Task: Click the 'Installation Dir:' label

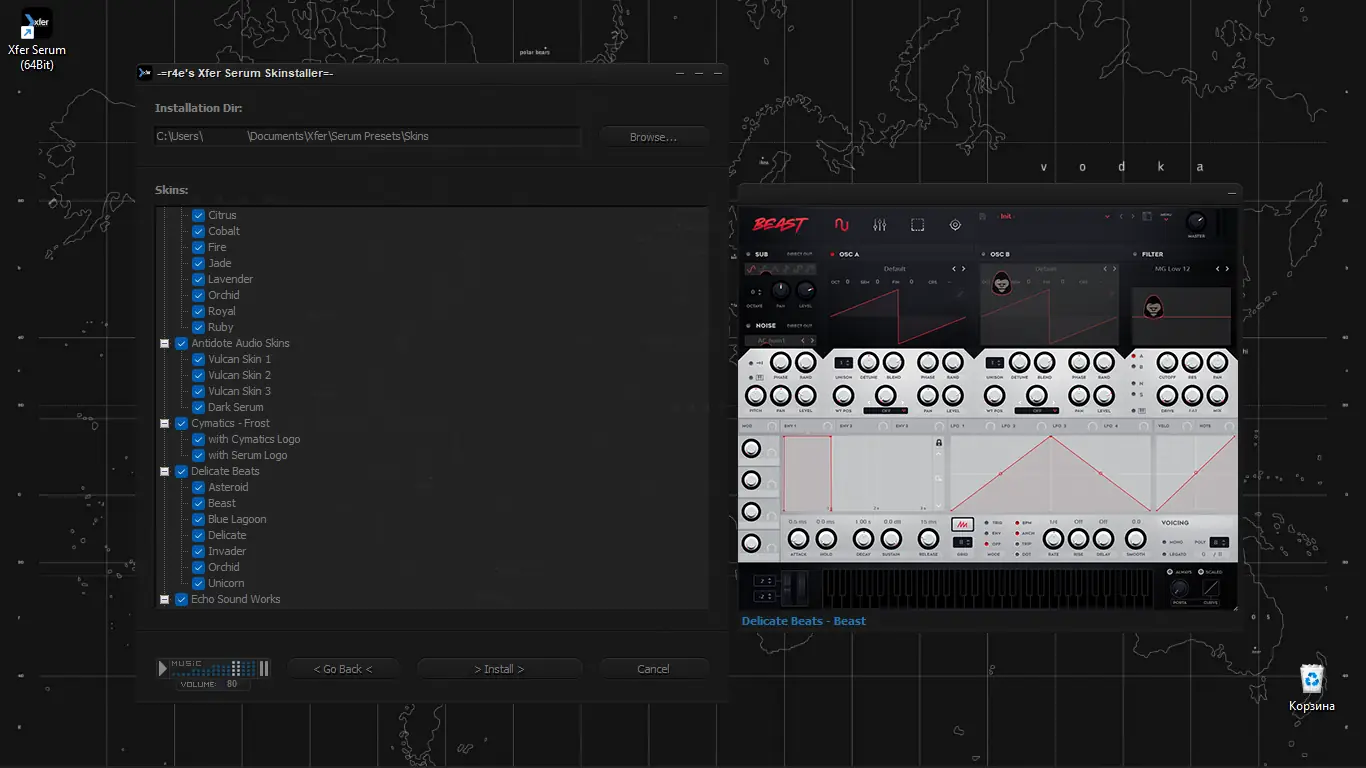Action: click(198, 108)
